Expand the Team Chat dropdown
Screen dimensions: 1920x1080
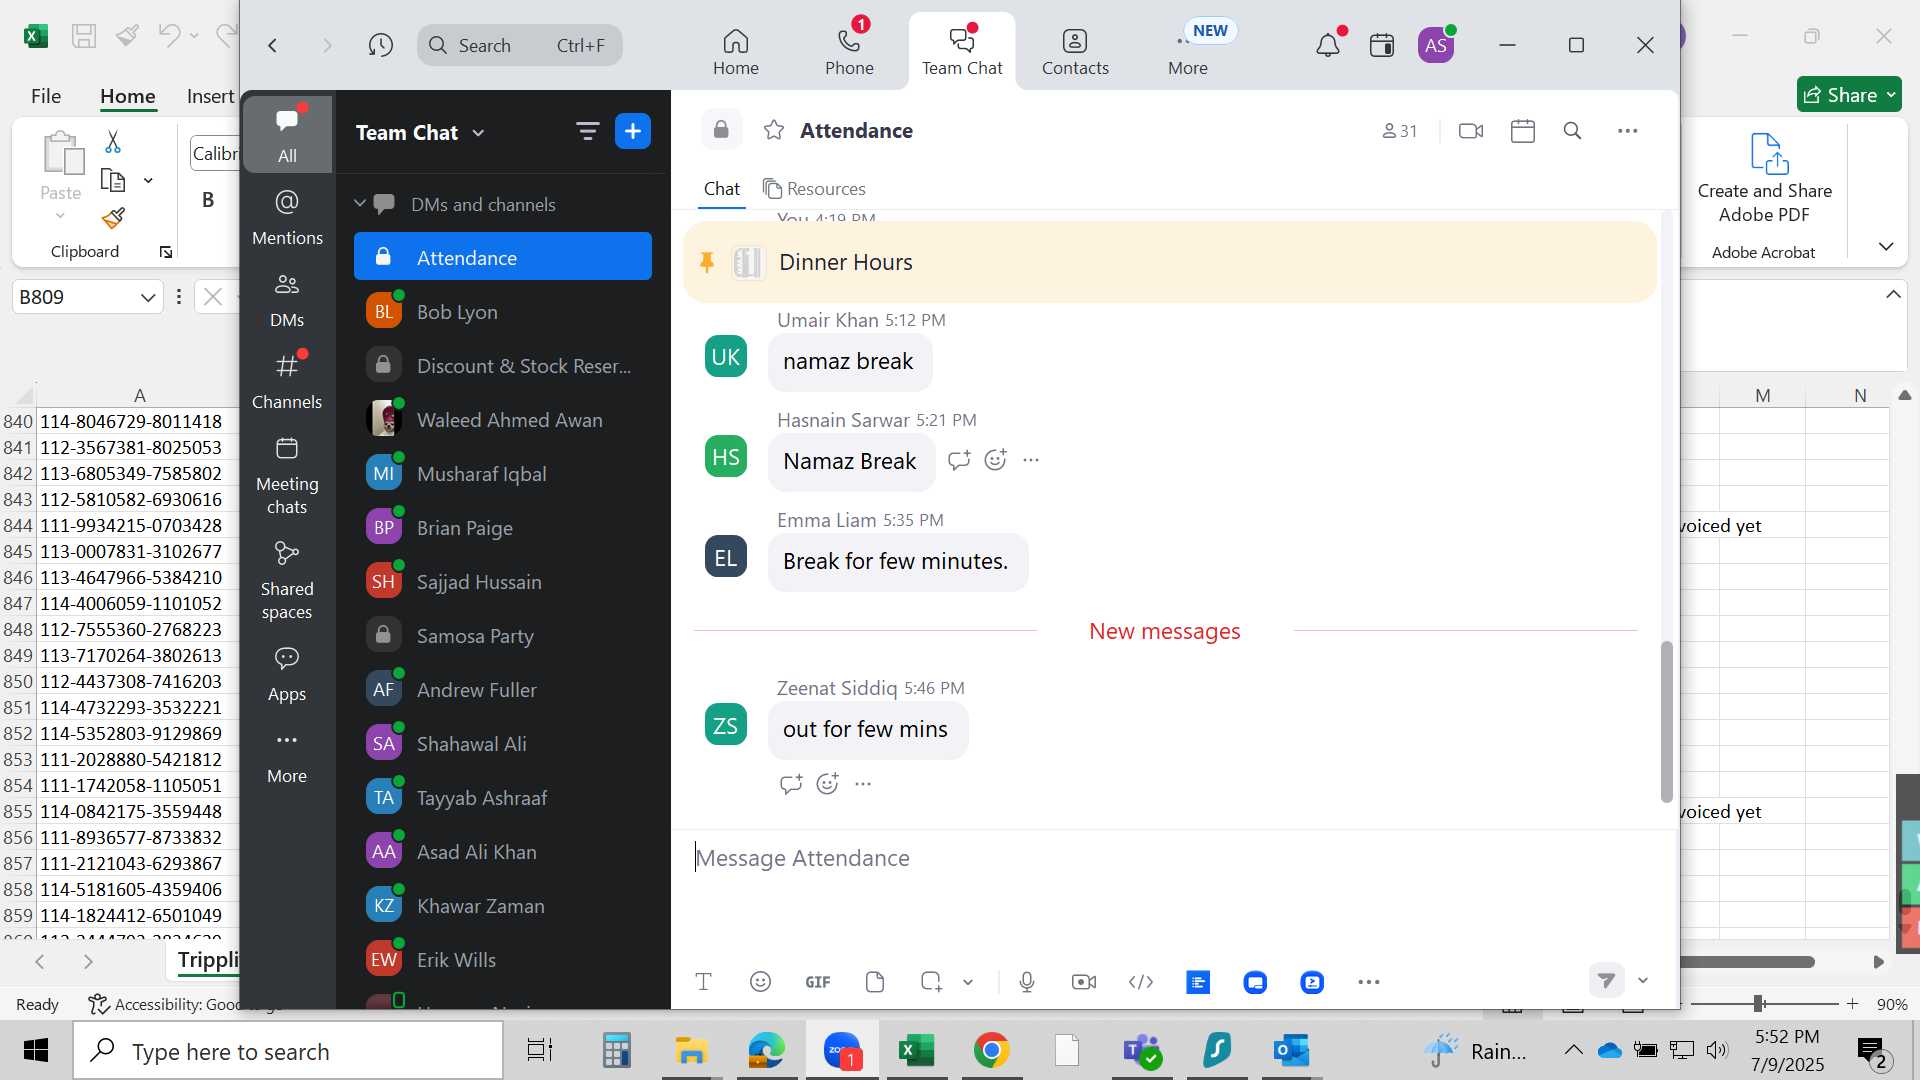point(479,133)
